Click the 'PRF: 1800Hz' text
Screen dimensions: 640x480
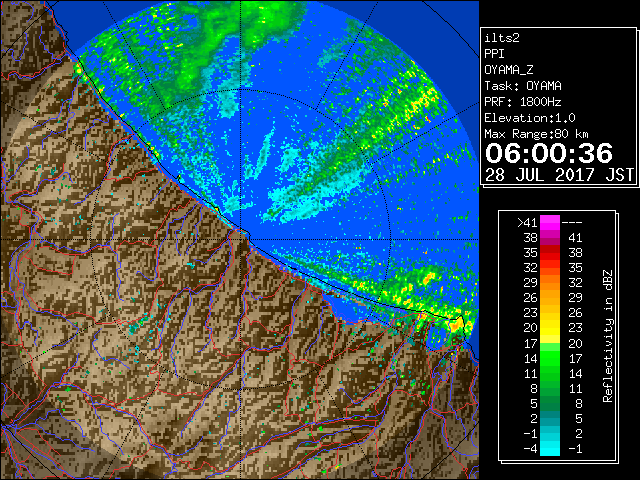click(x=523, y=102)
